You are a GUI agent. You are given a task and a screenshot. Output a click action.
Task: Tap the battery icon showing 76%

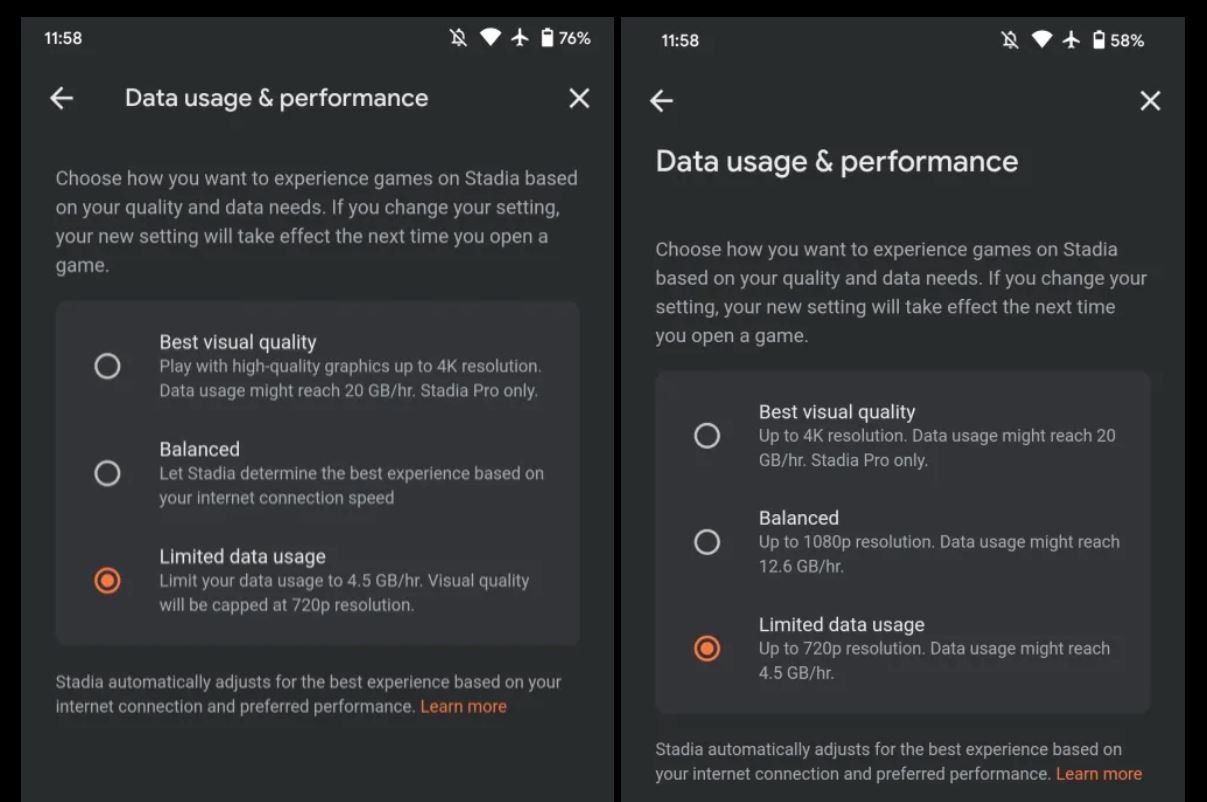coord(547,38)
